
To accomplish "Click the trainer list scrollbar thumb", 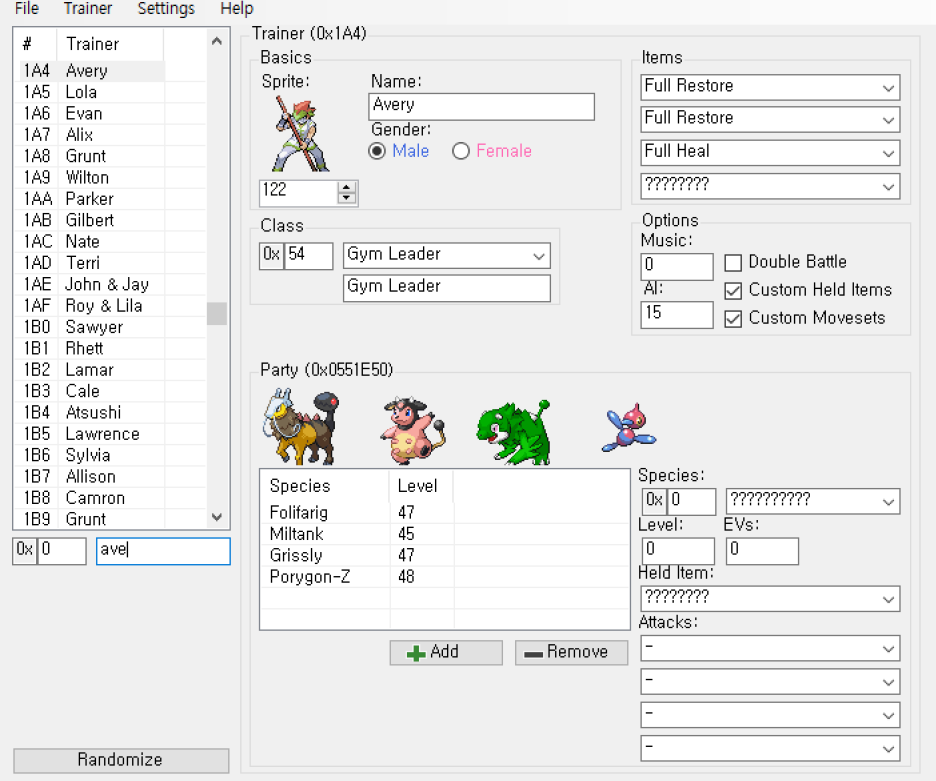I will click(217, 313).
